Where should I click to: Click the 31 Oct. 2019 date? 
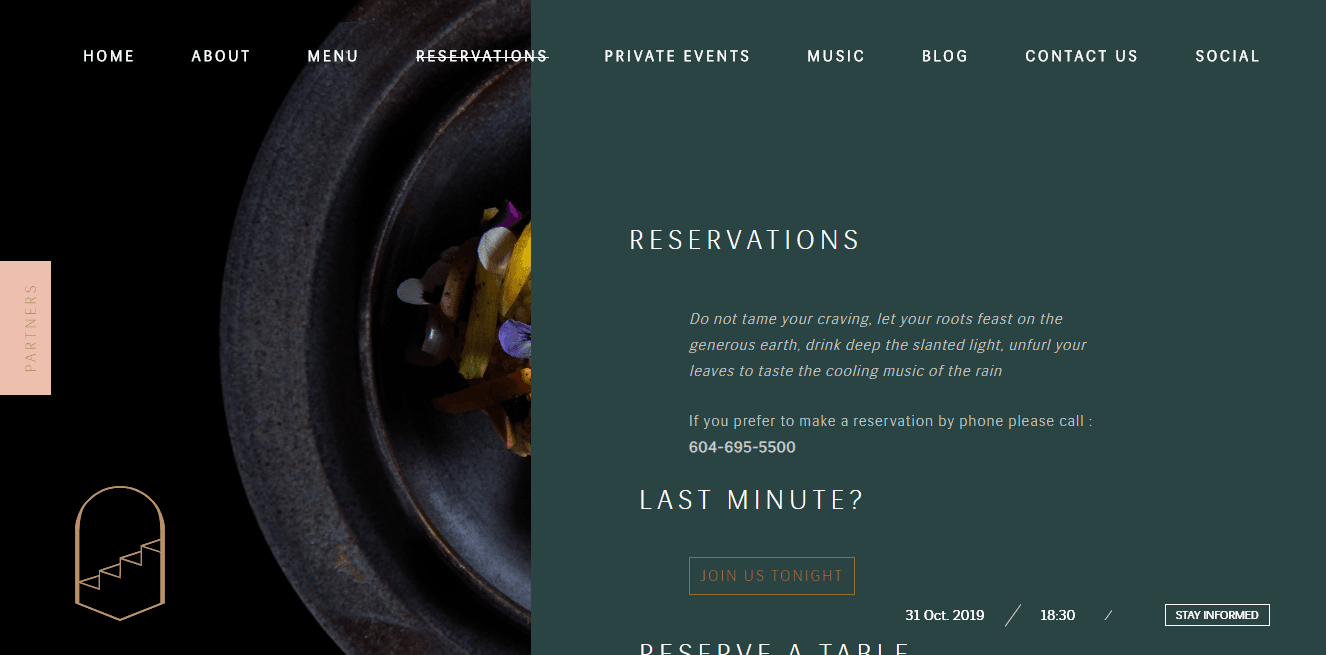(944, 615)
